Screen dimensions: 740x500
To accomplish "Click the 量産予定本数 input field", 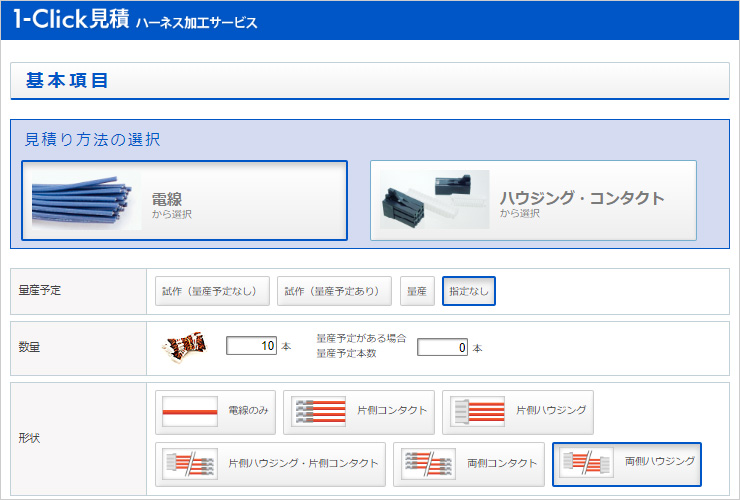I will [x=442, y=348].
